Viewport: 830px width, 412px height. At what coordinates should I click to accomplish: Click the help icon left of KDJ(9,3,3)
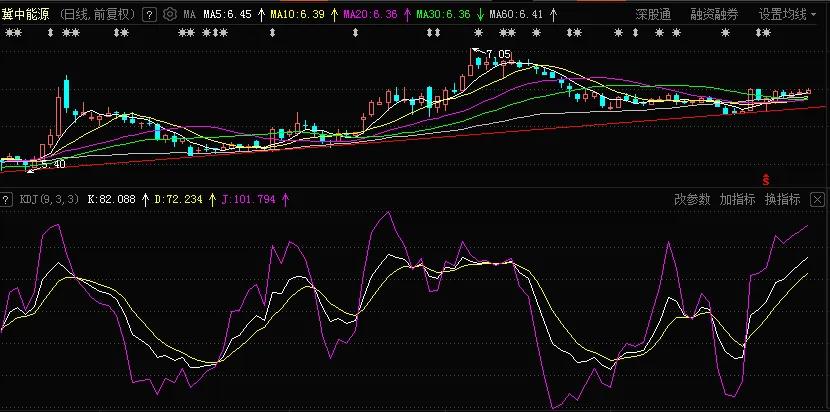tap(6, 199)
